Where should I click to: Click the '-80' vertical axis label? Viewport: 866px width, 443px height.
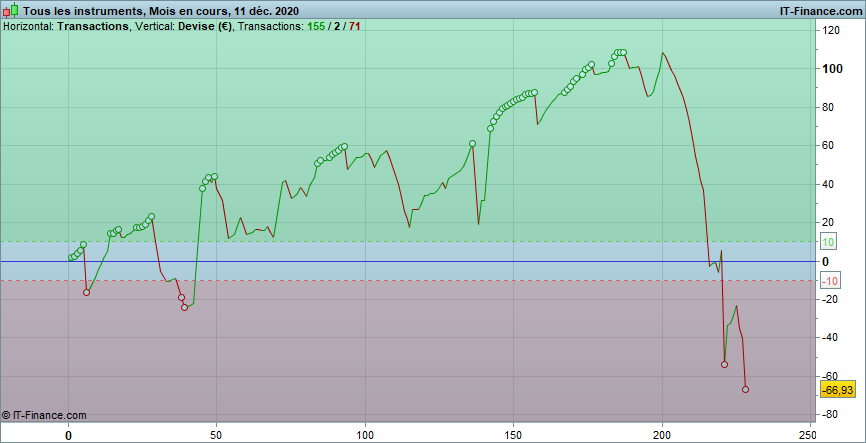(x=830, y=415)
